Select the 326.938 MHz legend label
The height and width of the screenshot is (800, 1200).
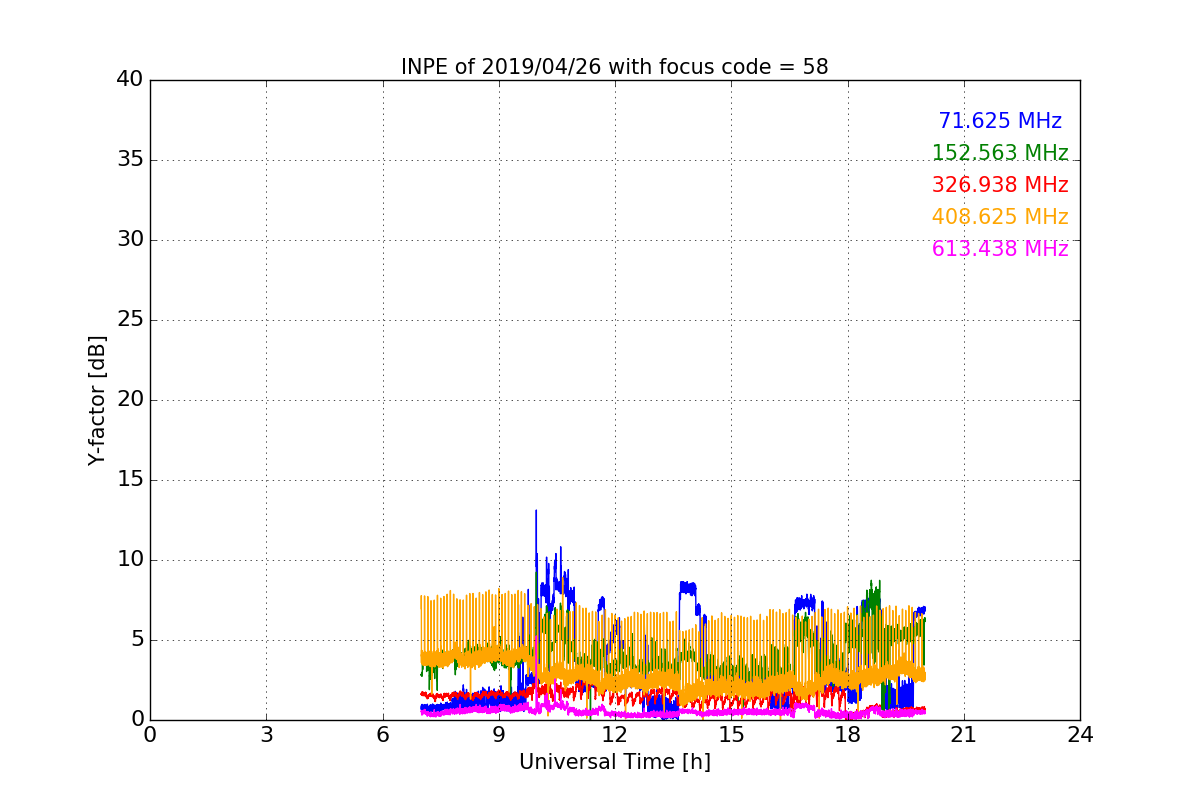(x=1000, y=185)
